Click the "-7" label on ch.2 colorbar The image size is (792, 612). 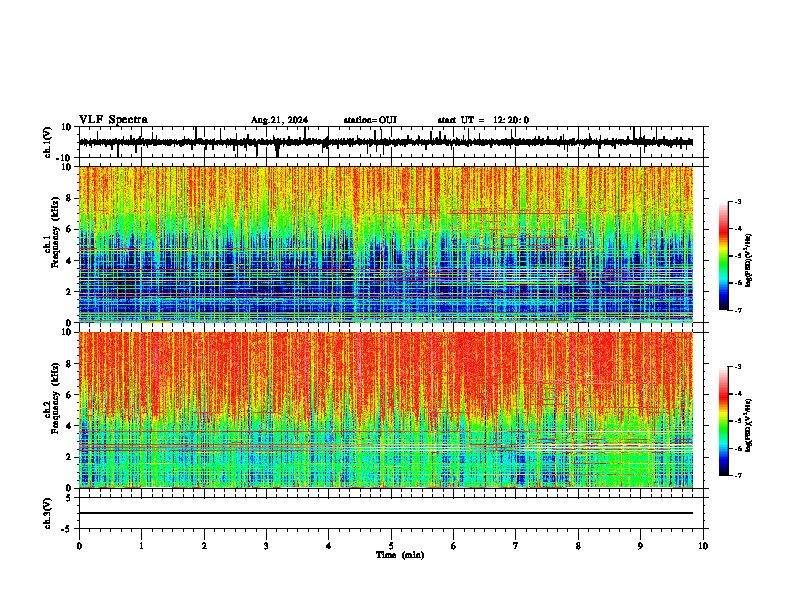click(738, 475)
